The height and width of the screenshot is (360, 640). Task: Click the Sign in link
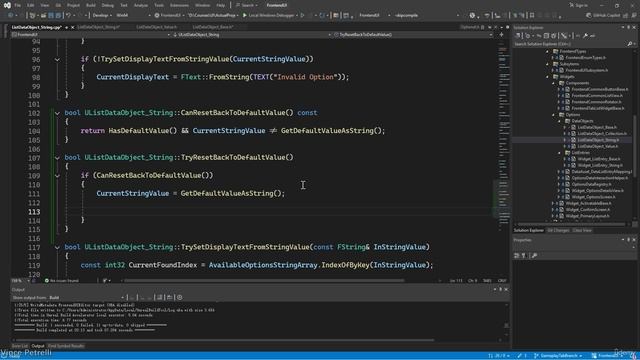pos(579,5)
